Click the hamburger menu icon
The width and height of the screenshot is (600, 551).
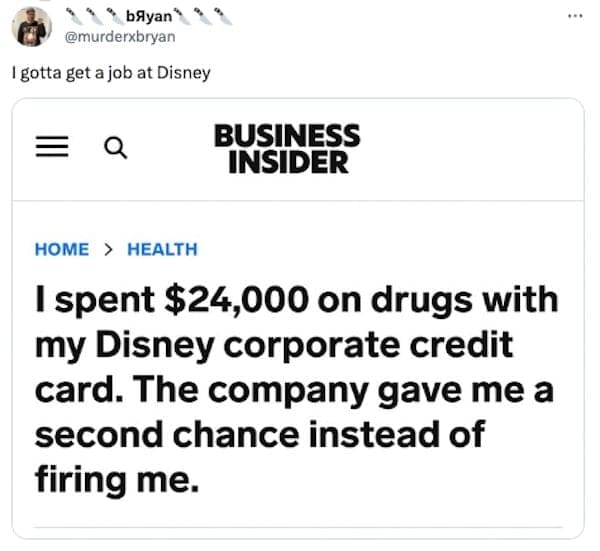click(49, 148)
